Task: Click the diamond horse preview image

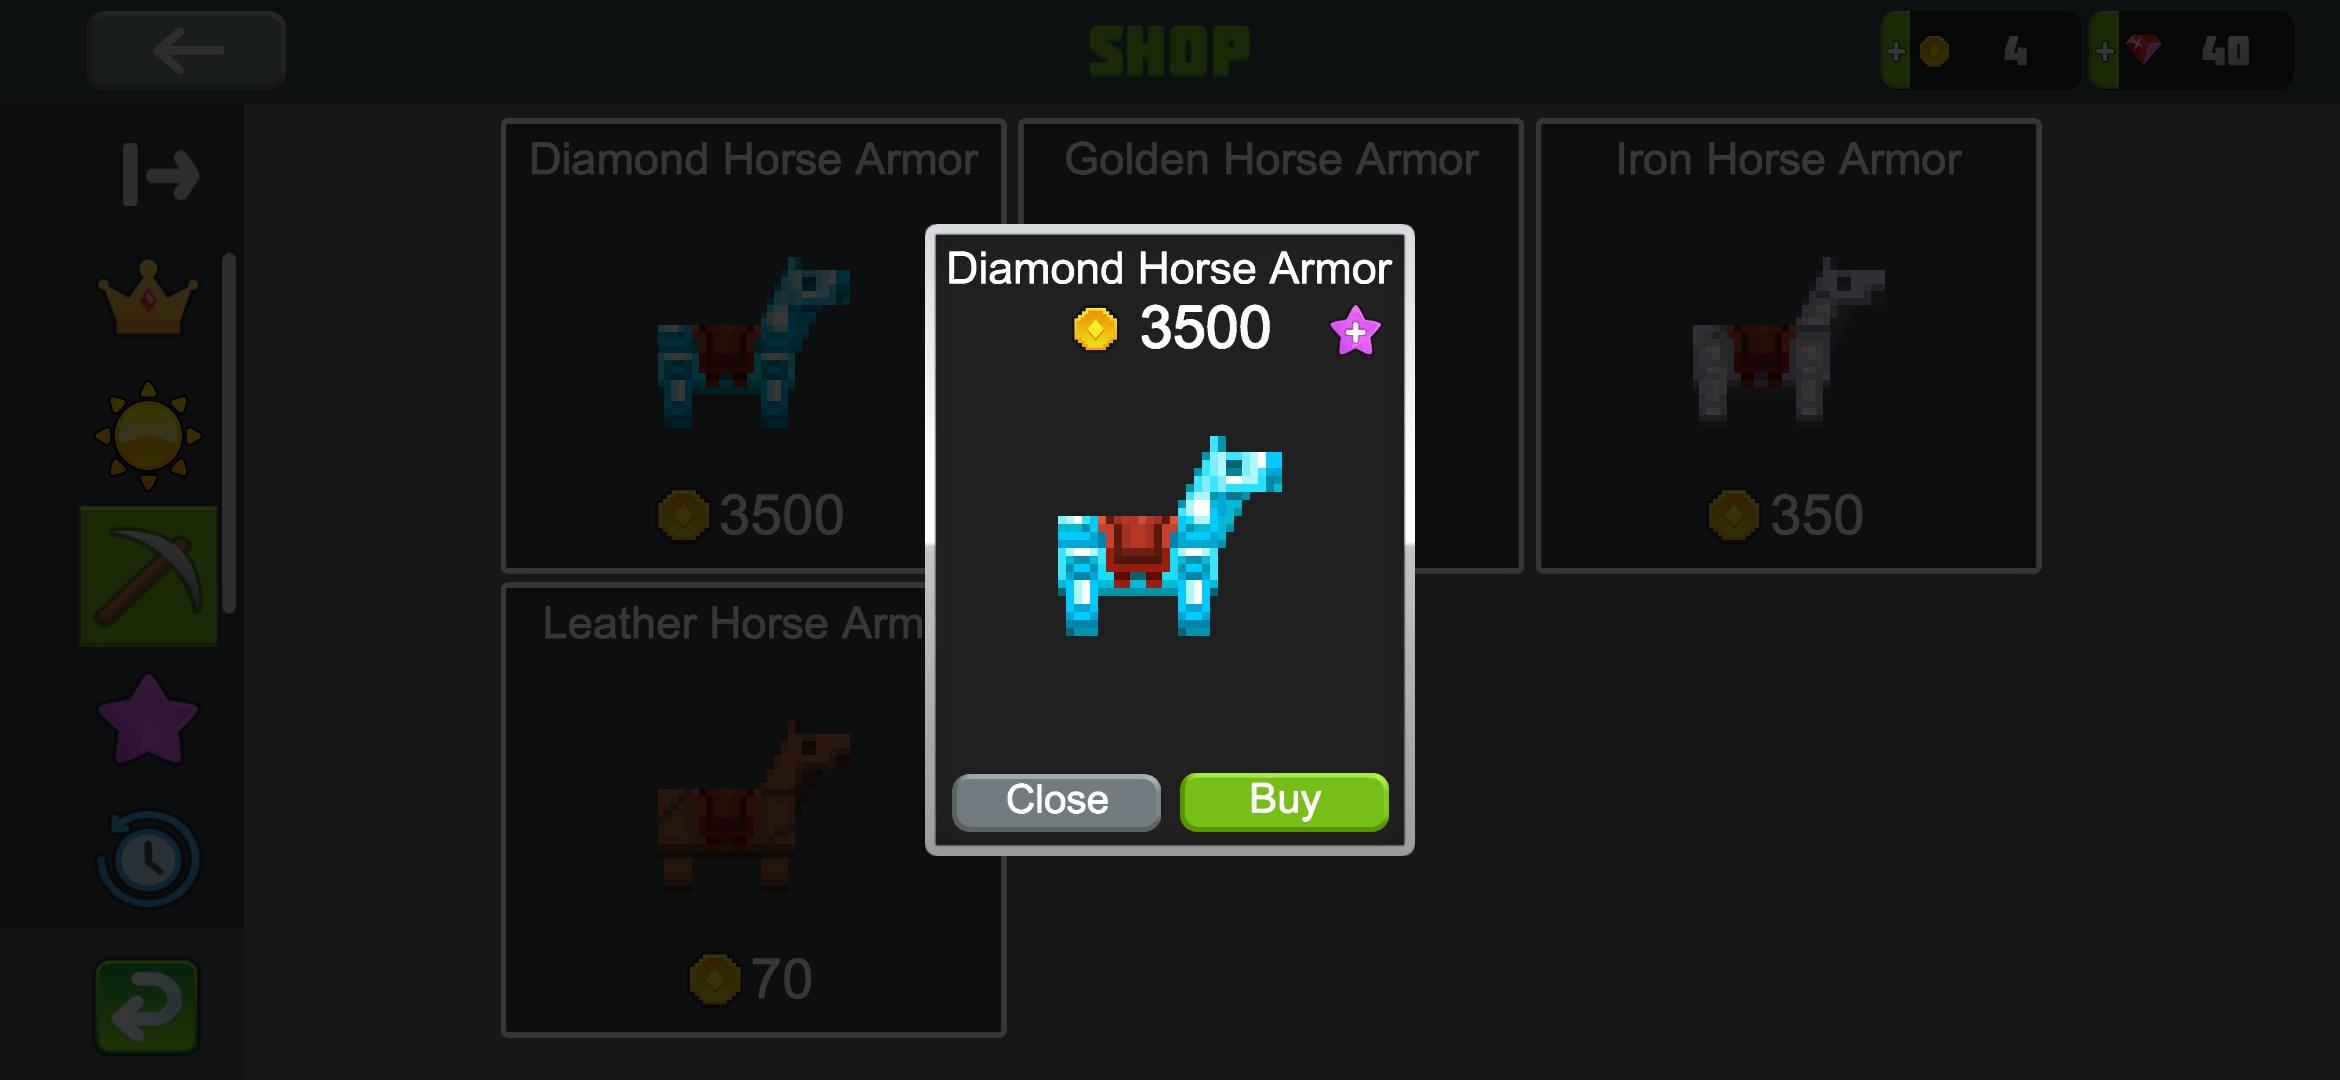Action: click(x=1169, y=536)
